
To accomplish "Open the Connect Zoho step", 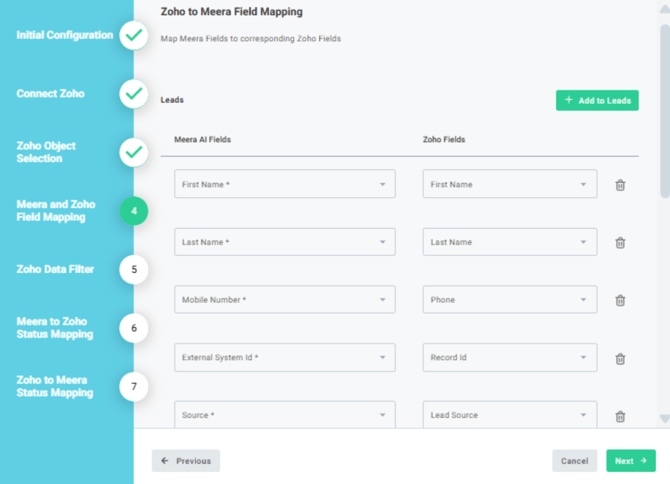I will 50,94.
